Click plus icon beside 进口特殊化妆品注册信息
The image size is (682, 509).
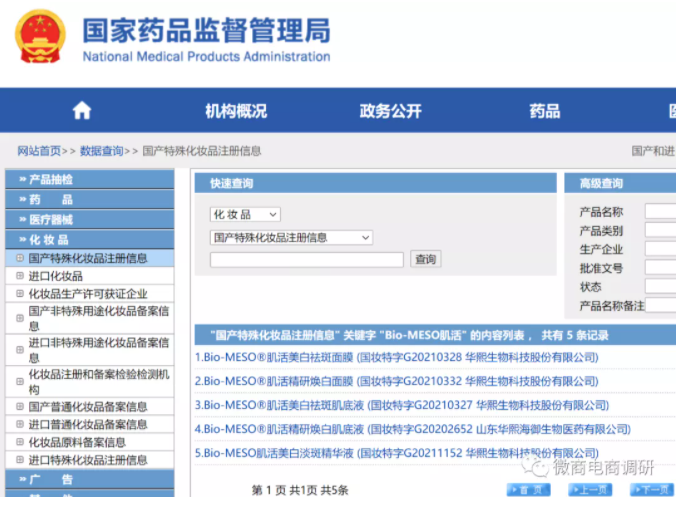(x=19, y=460)
